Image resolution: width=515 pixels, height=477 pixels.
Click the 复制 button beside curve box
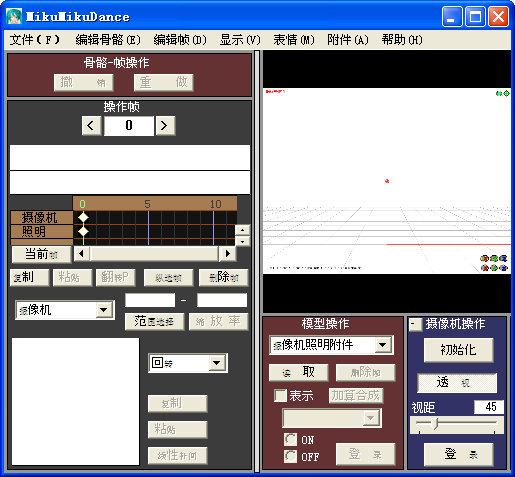[x=178, y=404]
